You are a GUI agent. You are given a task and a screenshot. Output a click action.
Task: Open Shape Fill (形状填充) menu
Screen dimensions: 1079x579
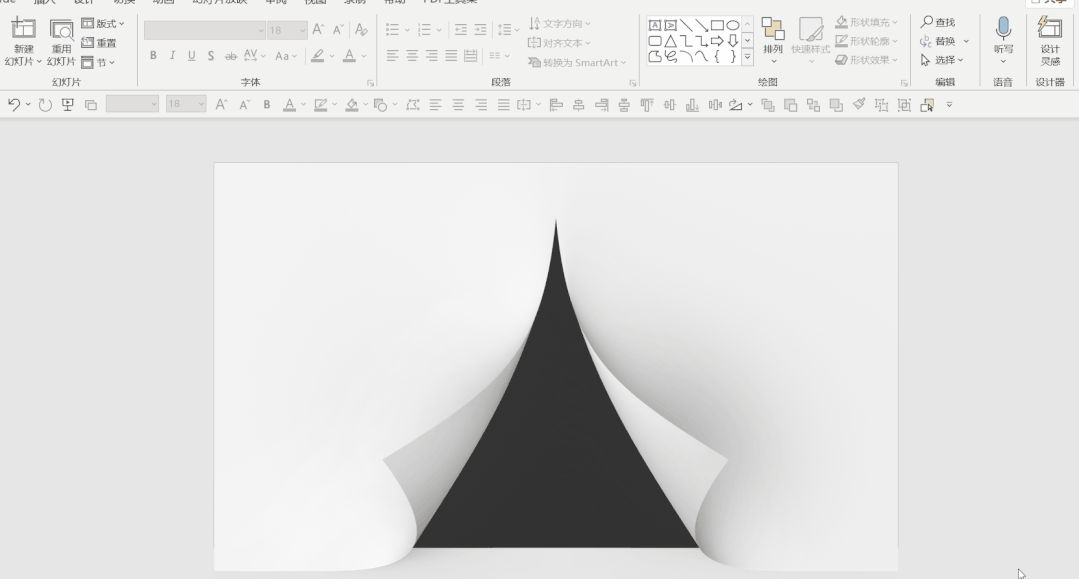click(x=866, y=23)
